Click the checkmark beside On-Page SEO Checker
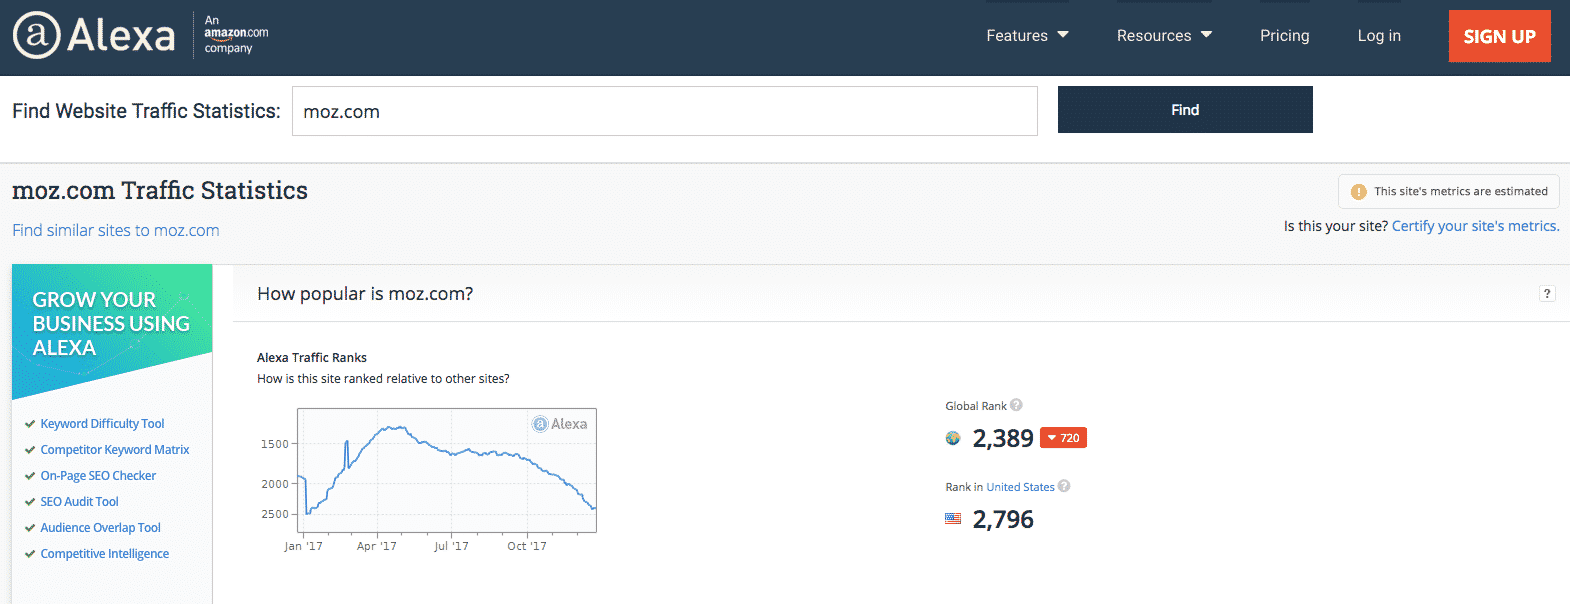The height and width of the screenshot is (604, 1570). pyautogui.click(x=30, y=476)
